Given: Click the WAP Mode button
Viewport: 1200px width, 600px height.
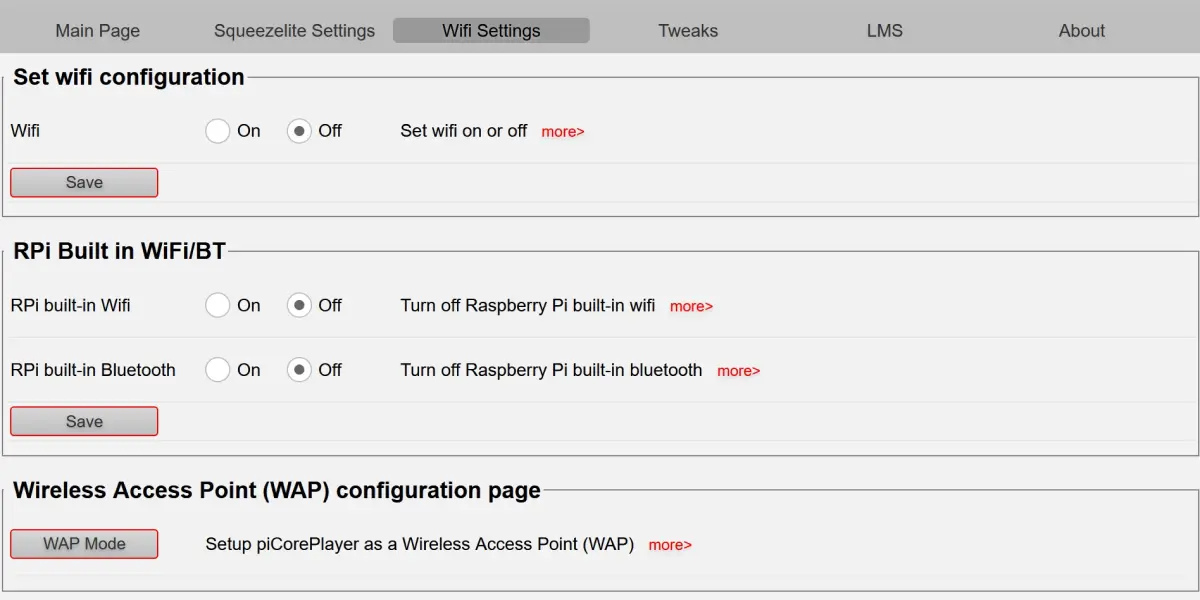Looking at the screenshot, I should coord(84,544).
